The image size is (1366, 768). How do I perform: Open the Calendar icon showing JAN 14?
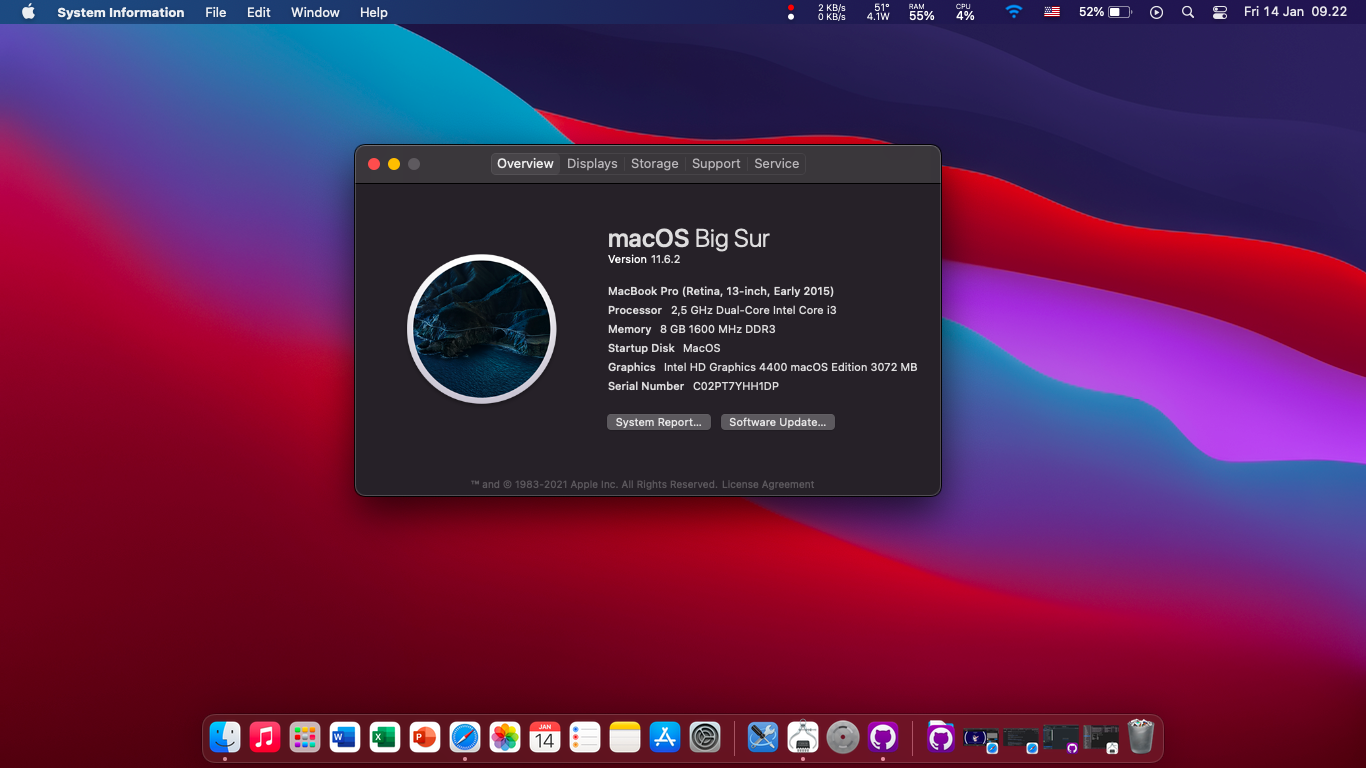(545, 738)
